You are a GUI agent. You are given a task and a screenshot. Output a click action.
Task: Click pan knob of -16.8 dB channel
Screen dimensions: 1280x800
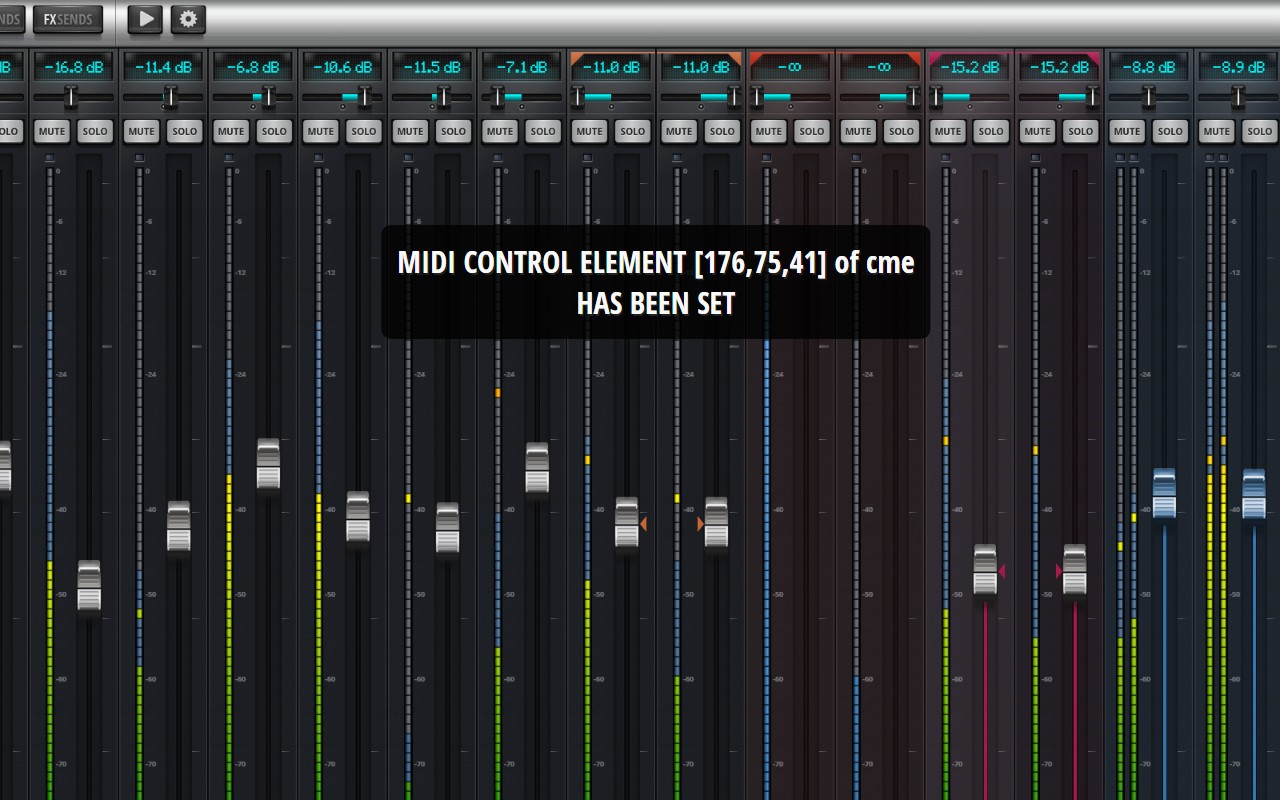(72, 97)
